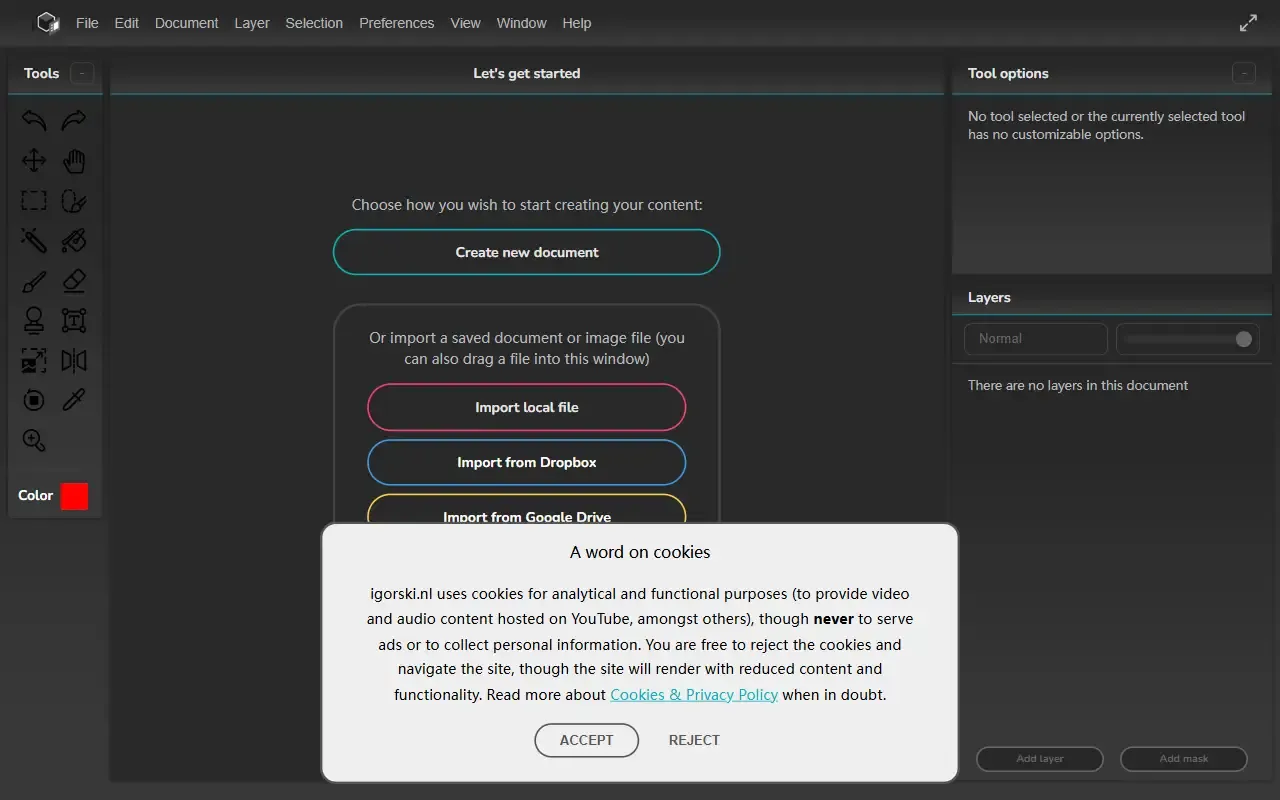The width and height of the screenshot is (1280, 800).
Task: Open the Selection menu
Action: pyautogui.click(x=314, y=23)
